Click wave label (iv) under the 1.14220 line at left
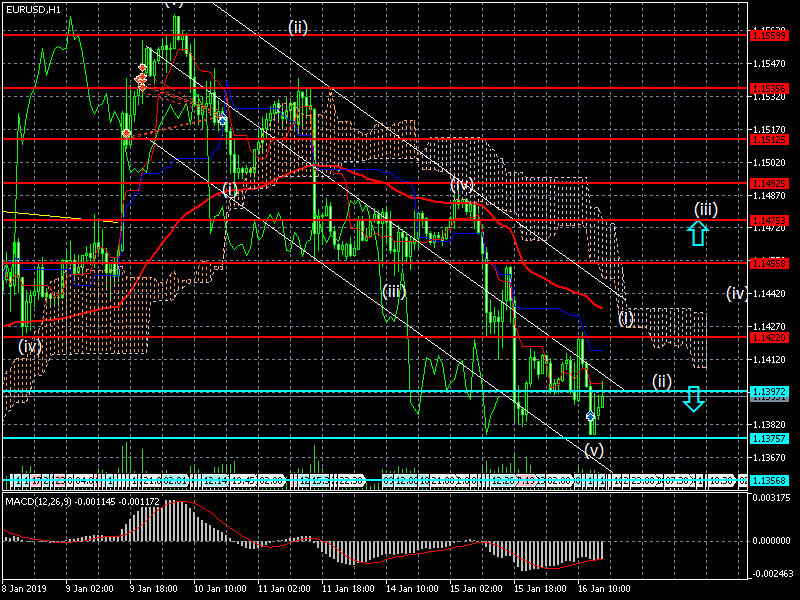This screenshot has width=800, height=600. click(30, 347)
